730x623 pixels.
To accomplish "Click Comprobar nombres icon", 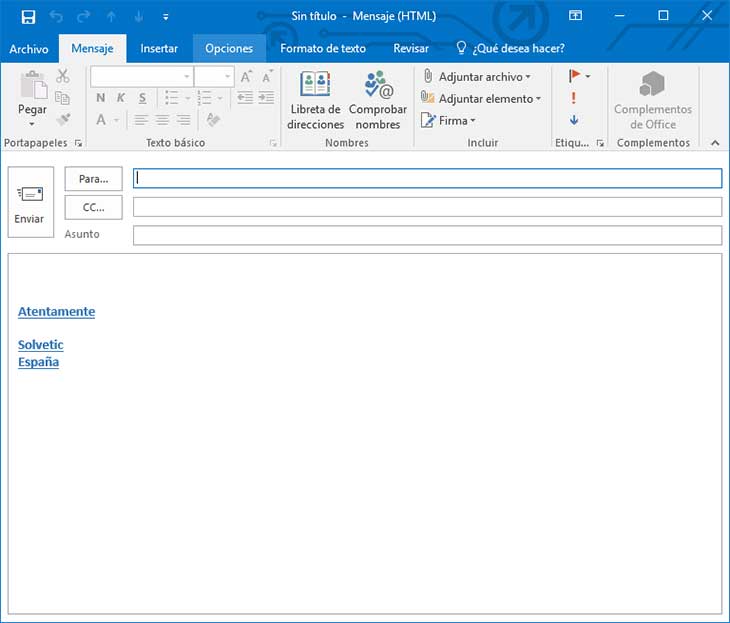I will 378,100.
